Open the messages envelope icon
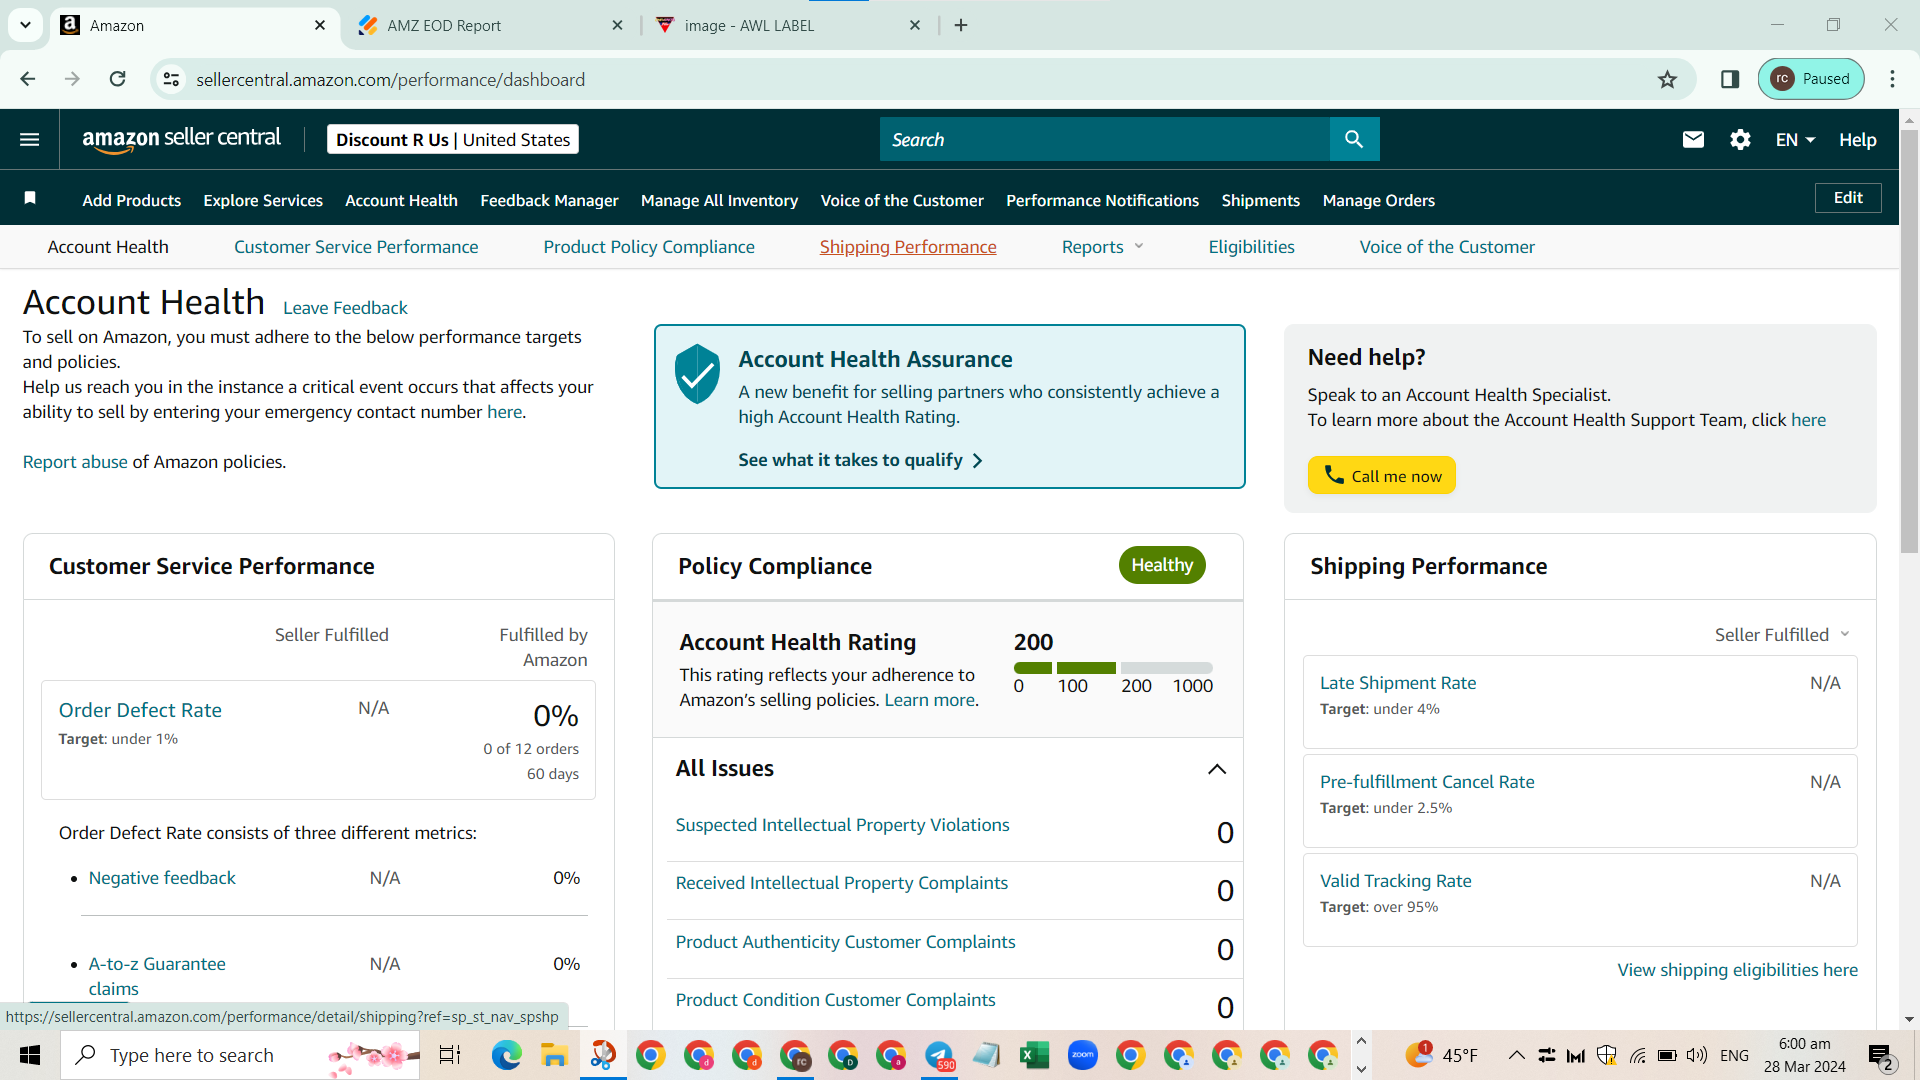Viewport: 1920px width, 1080px height. pos(1693,140)
